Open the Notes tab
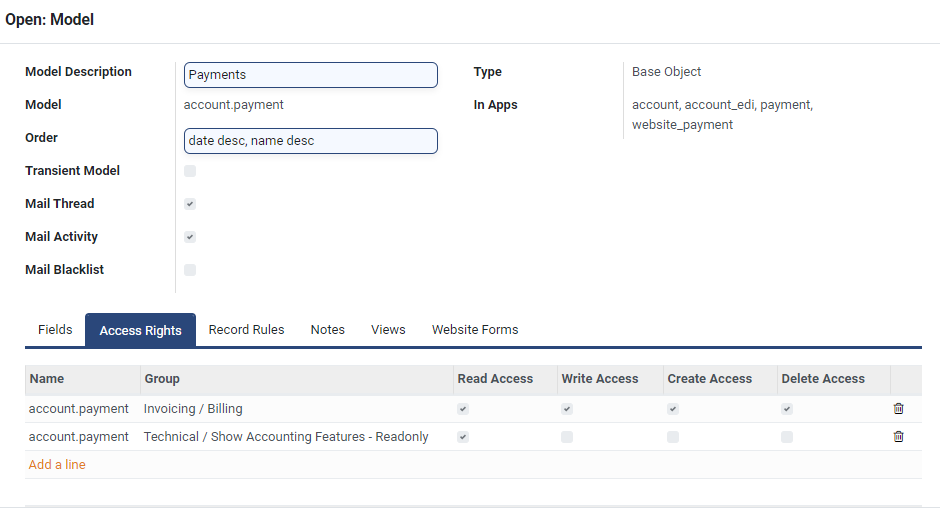 (327, 330)
